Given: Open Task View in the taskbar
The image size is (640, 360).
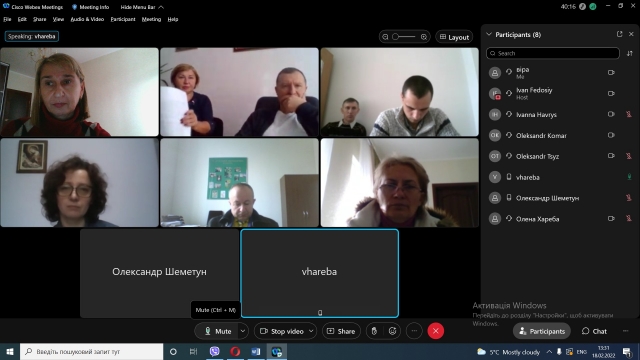Looking at the screenshot, I should coord(193,351).
